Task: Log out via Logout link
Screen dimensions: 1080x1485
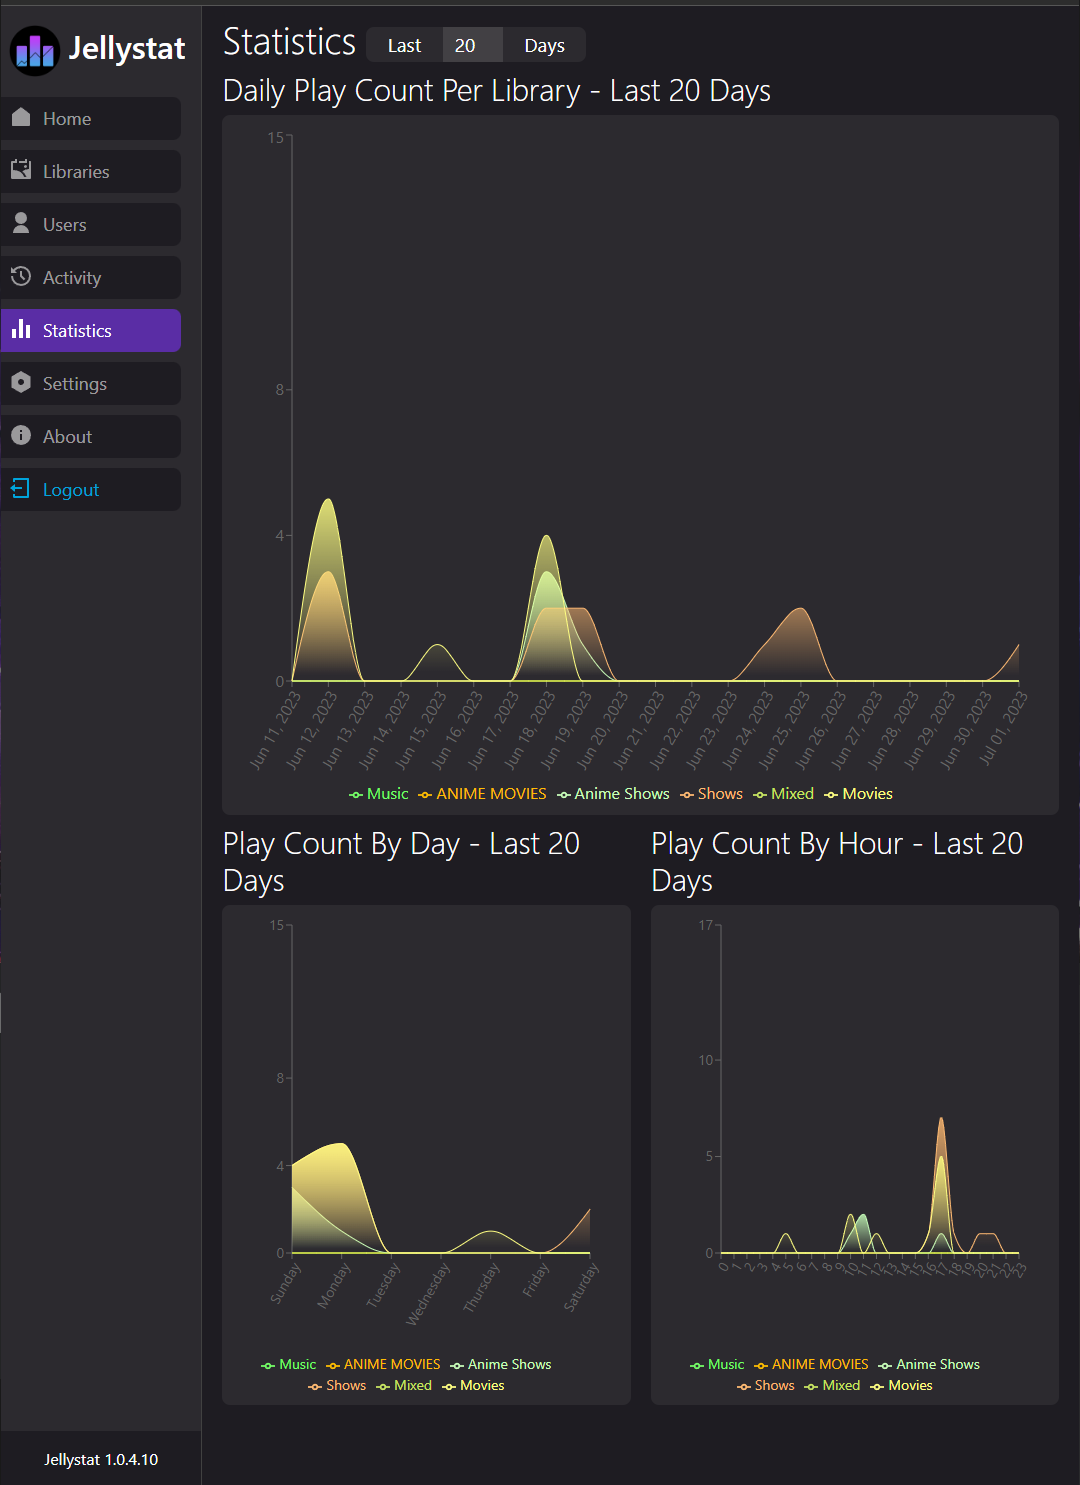Action: point(91,489)
